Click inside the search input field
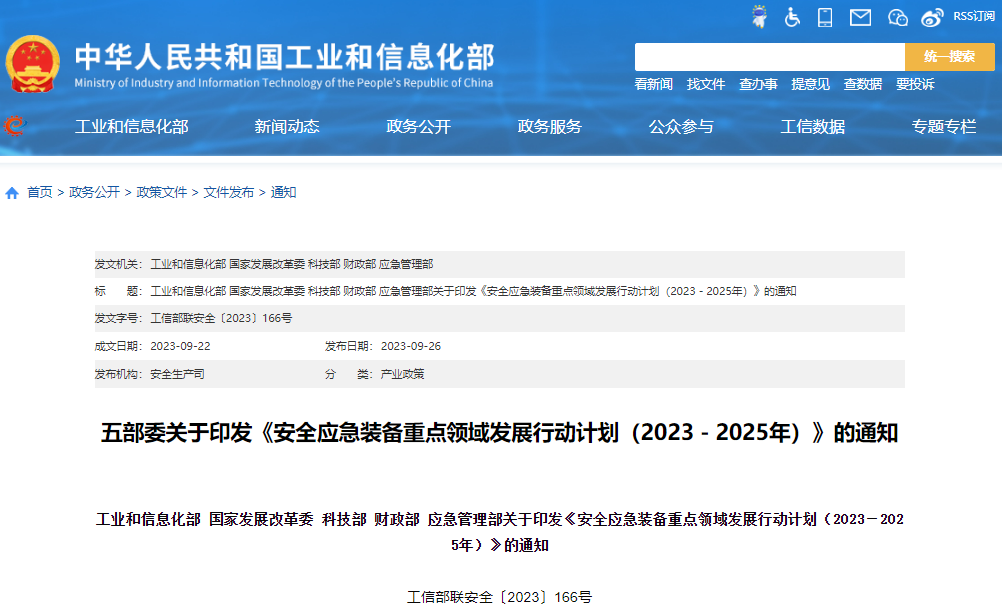The width and height of the screenshot is (1002, 607). [x=770, y=57]
